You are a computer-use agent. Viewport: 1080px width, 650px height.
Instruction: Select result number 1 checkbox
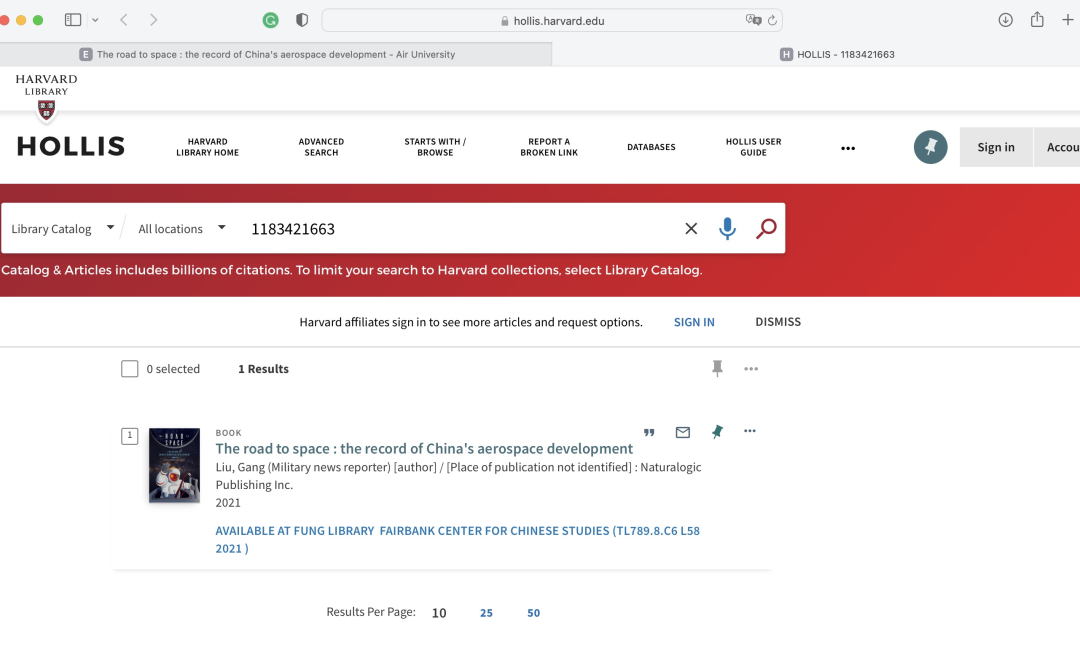[x=129, y=436]
